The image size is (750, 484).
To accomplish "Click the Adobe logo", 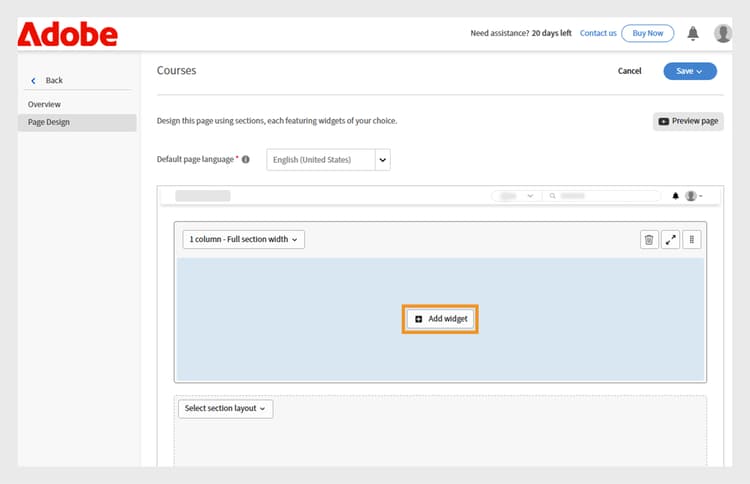I will click(x=68, y=35).
